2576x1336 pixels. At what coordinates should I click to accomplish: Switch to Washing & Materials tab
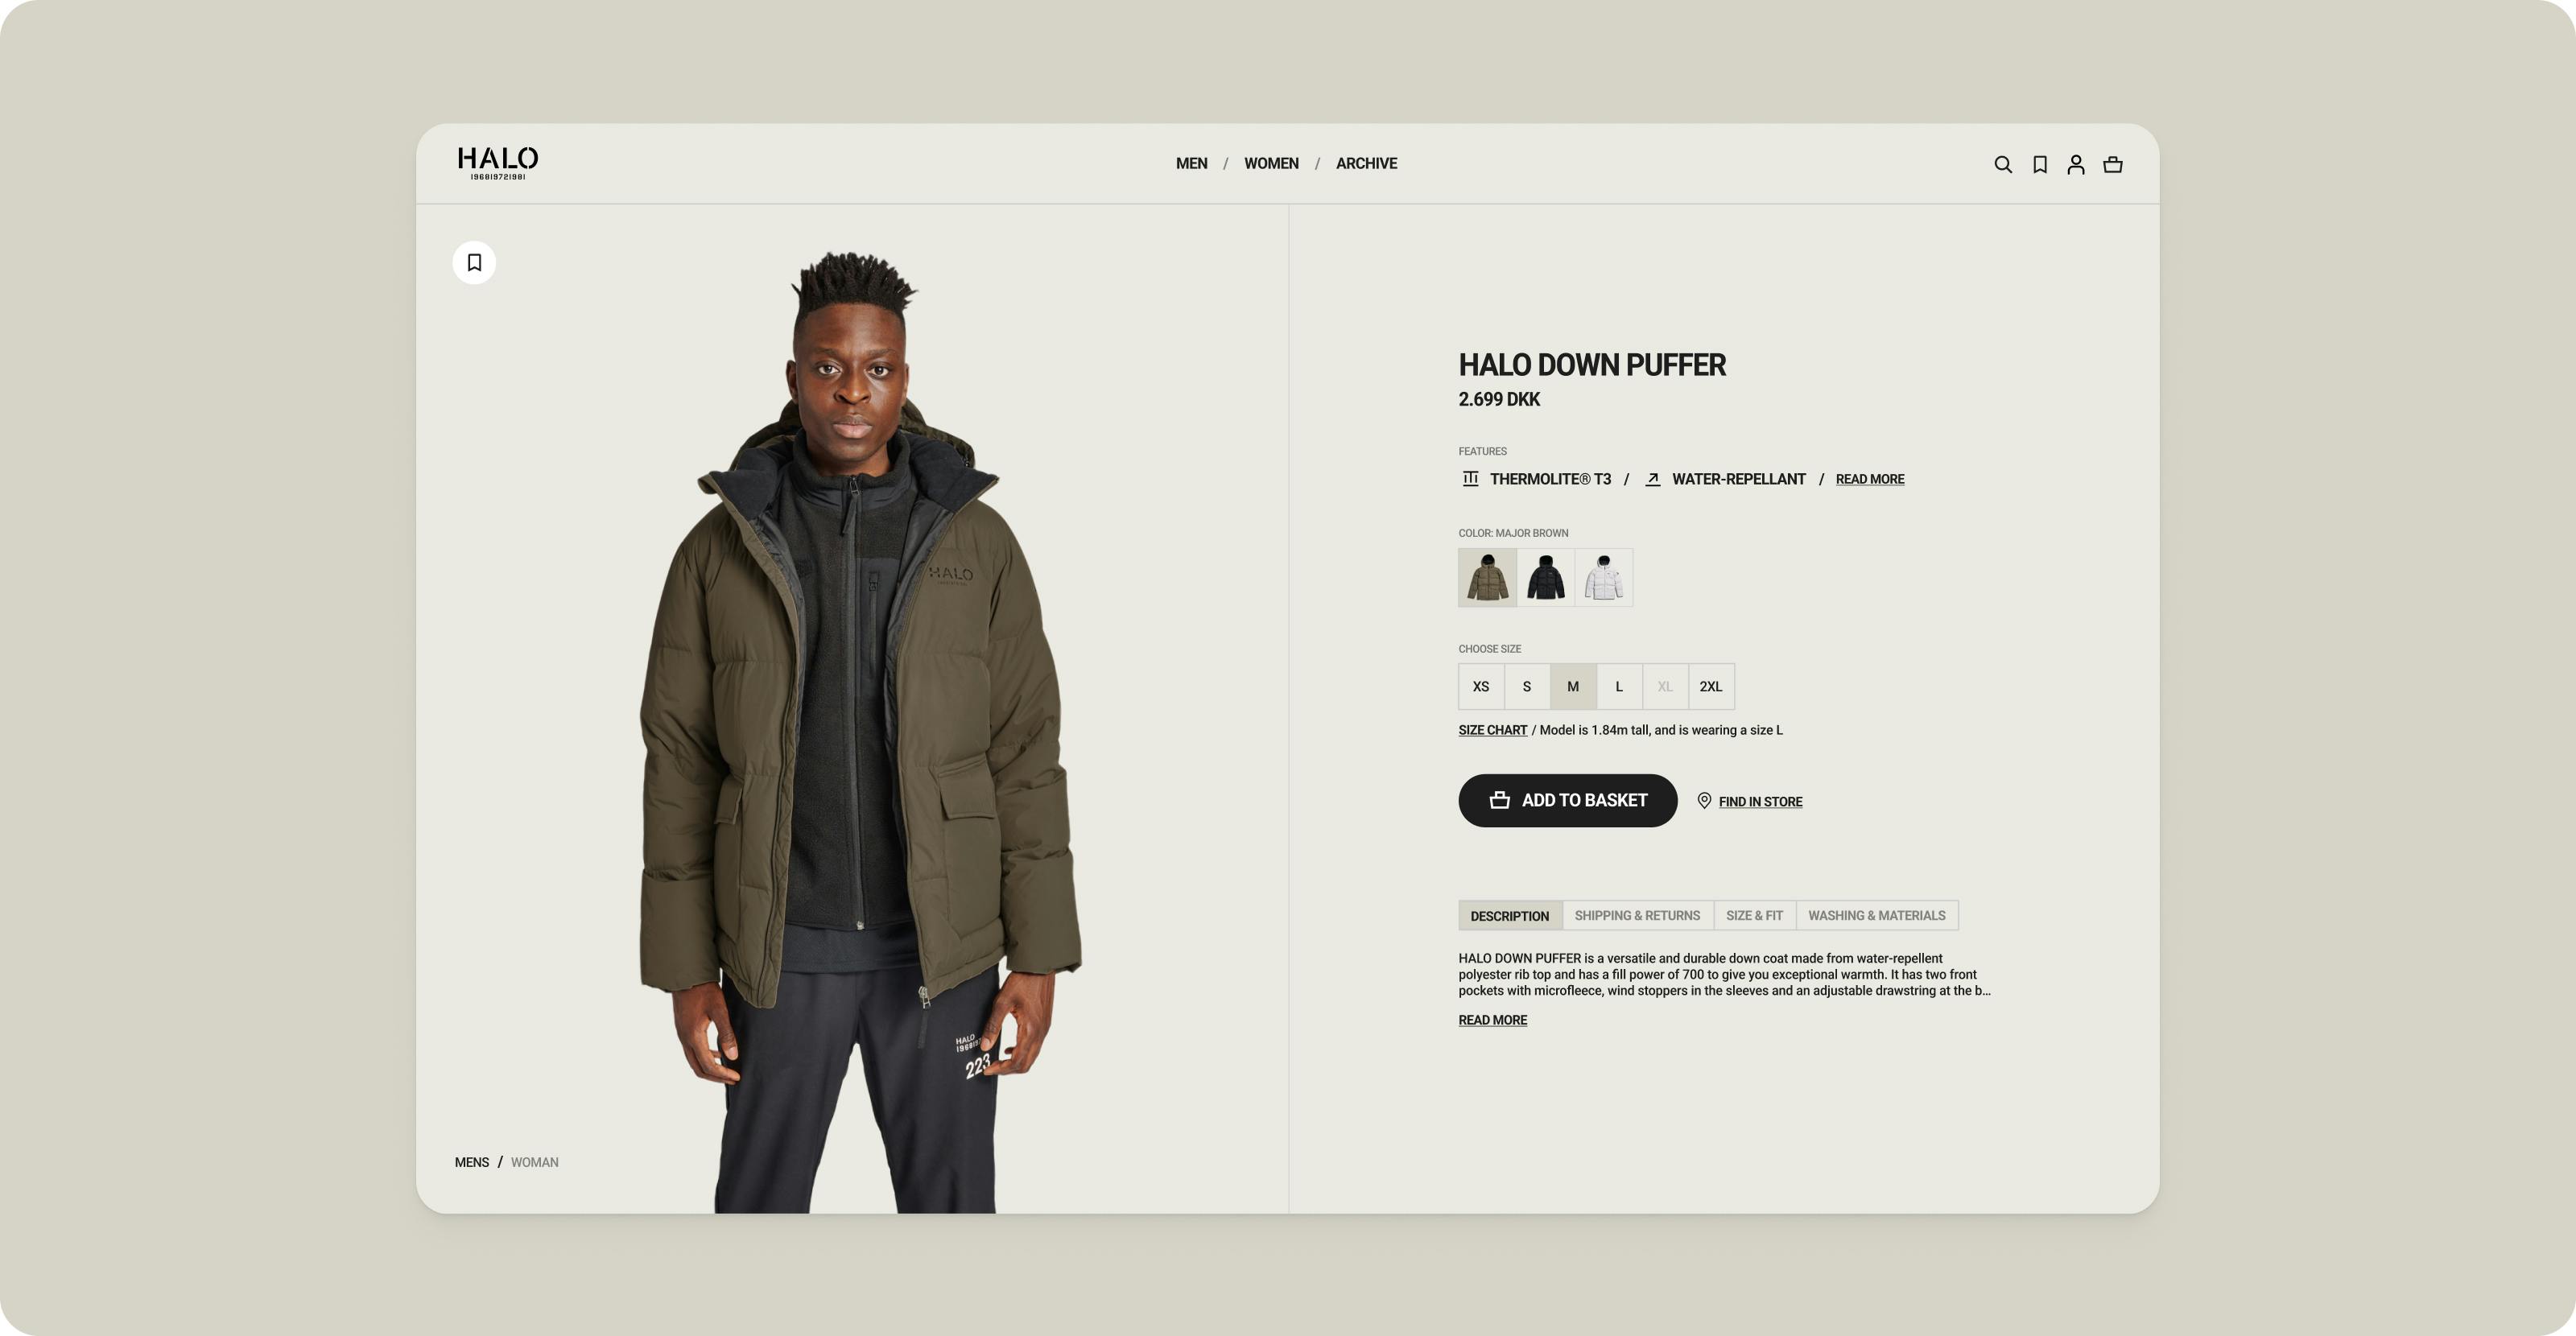click(1876, 916)
